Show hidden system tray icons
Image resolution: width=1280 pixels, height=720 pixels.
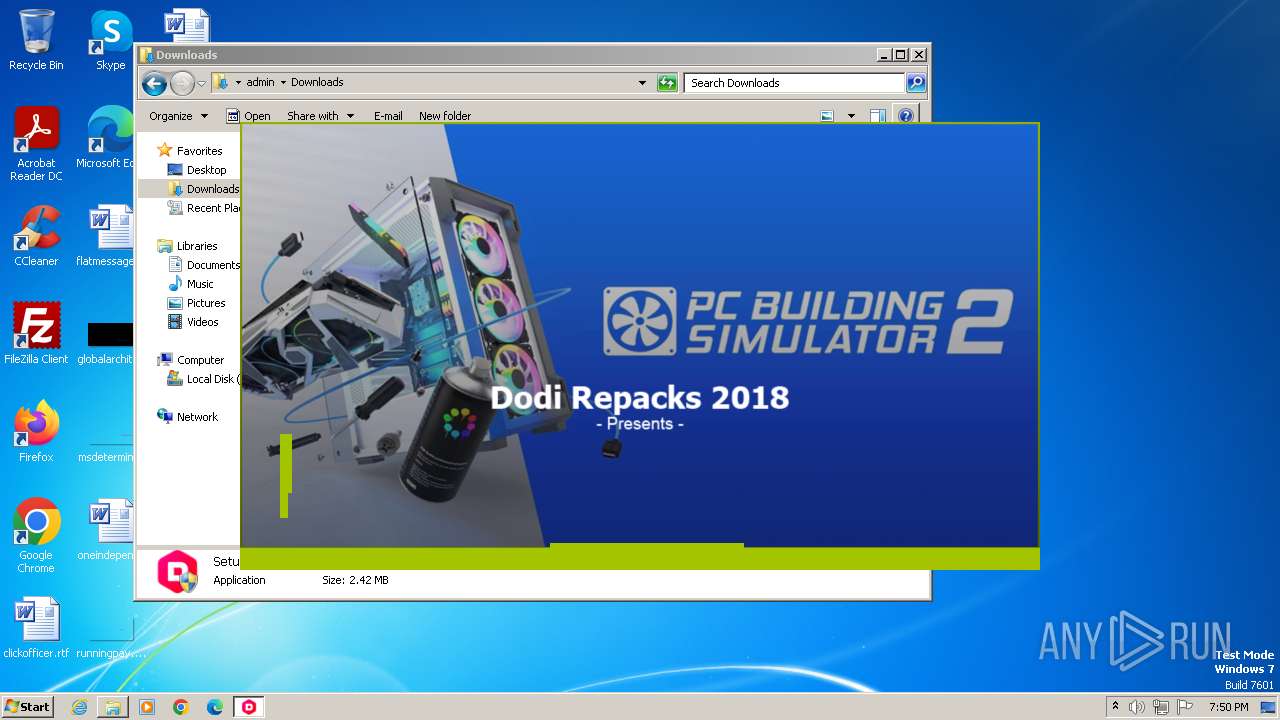[1115, 707]
